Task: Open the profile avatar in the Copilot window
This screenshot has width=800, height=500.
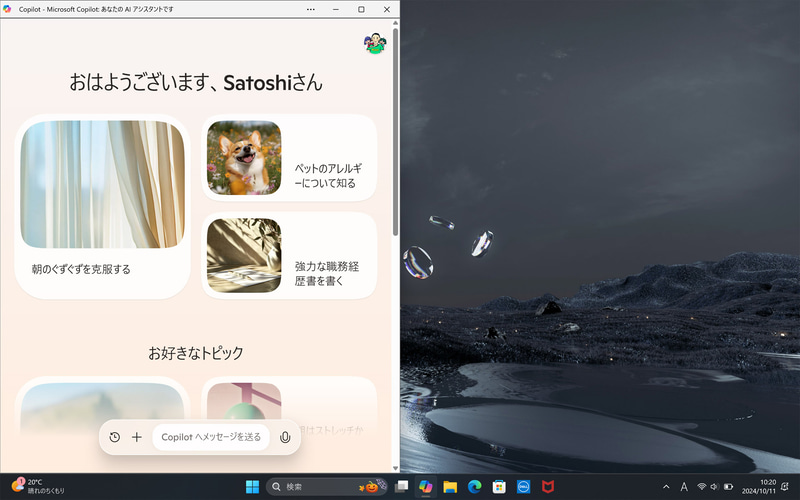Action: (x=375, y=44)
